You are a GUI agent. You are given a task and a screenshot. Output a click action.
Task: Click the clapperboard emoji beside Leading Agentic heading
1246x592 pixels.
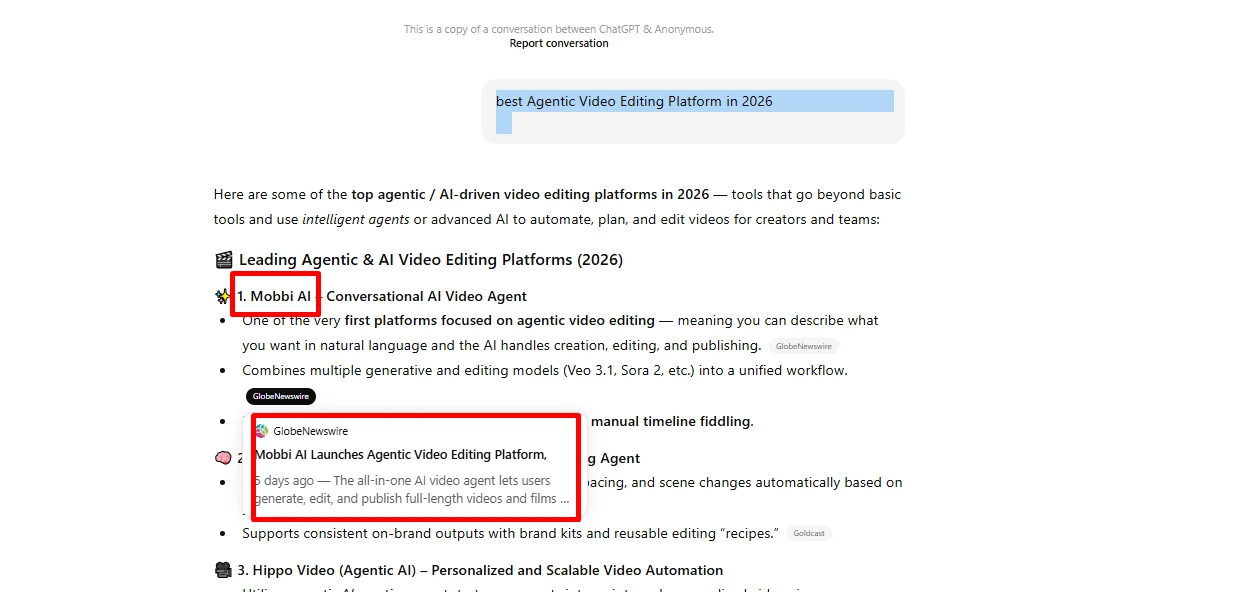pos(224,260)
